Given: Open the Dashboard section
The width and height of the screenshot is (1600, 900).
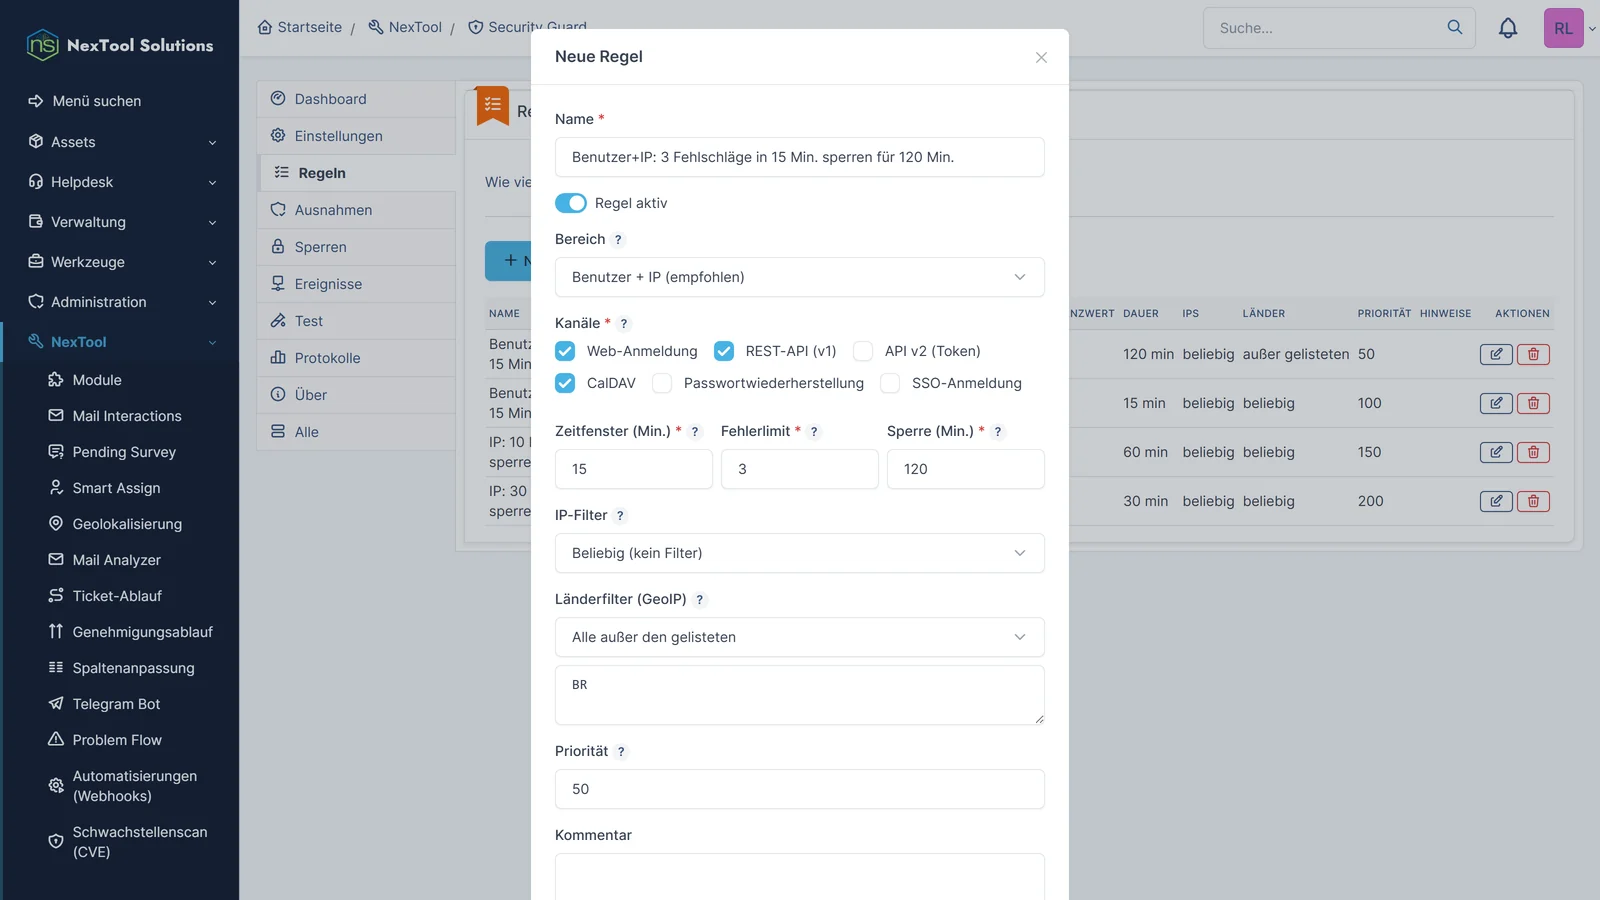Looking at the screenshot, I should (356, 99).
